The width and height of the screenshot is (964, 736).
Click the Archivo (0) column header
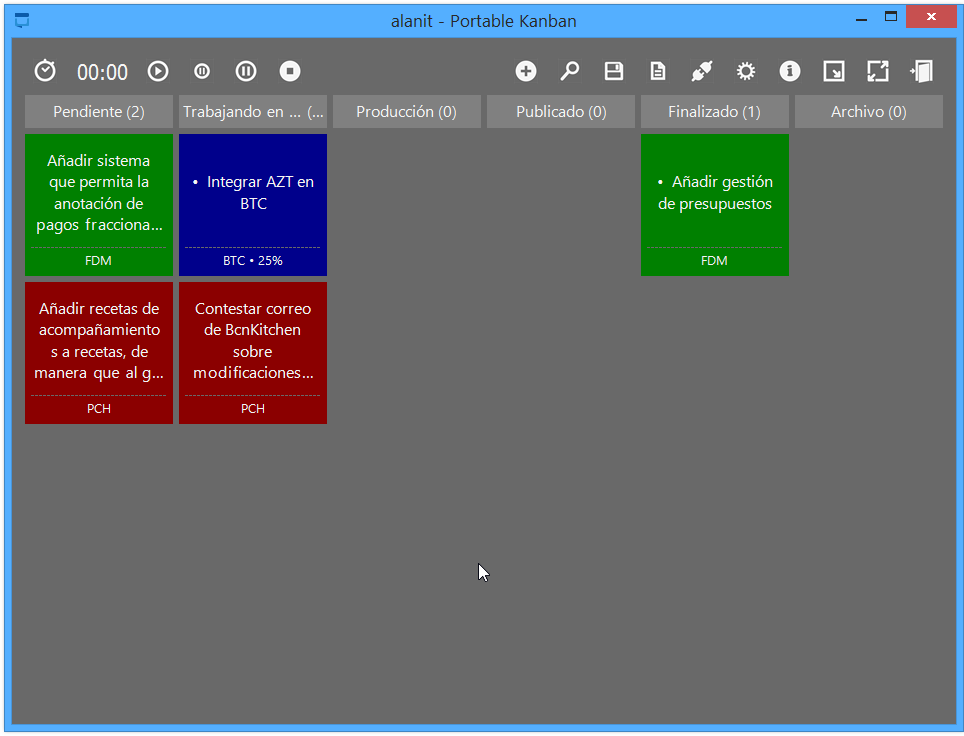coord(868,112)
